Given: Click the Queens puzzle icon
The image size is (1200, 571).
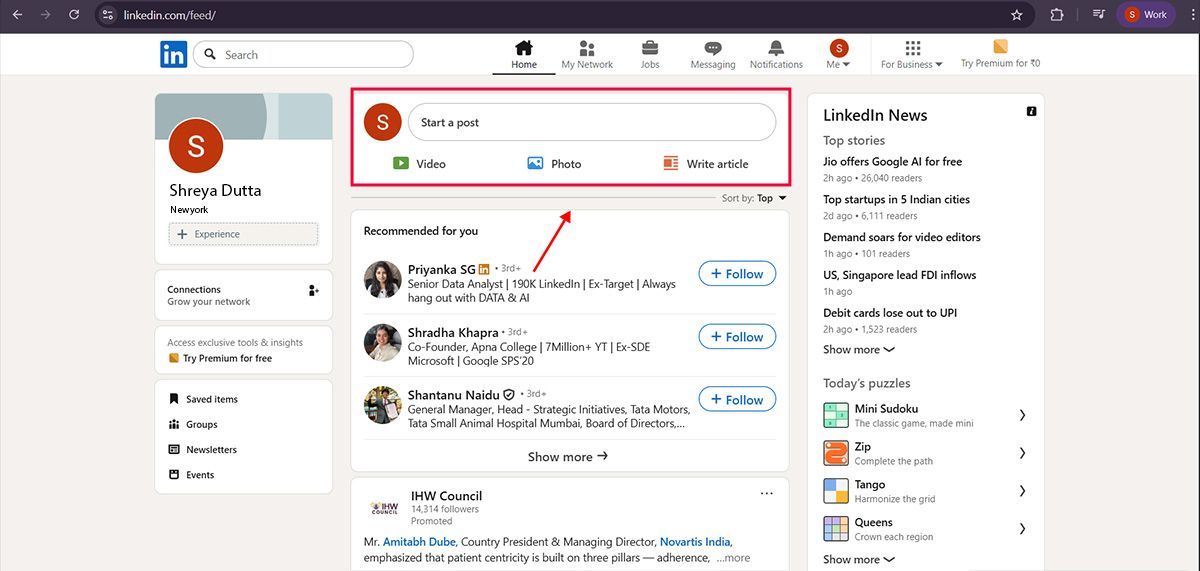Looking at the screenshot, I should pyautogui.click(x=836, y=529).
